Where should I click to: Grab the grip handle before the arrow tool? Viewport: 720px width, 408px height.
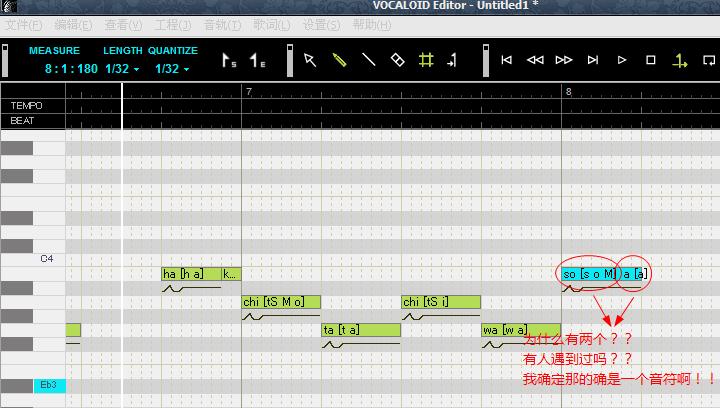(290, 60)
